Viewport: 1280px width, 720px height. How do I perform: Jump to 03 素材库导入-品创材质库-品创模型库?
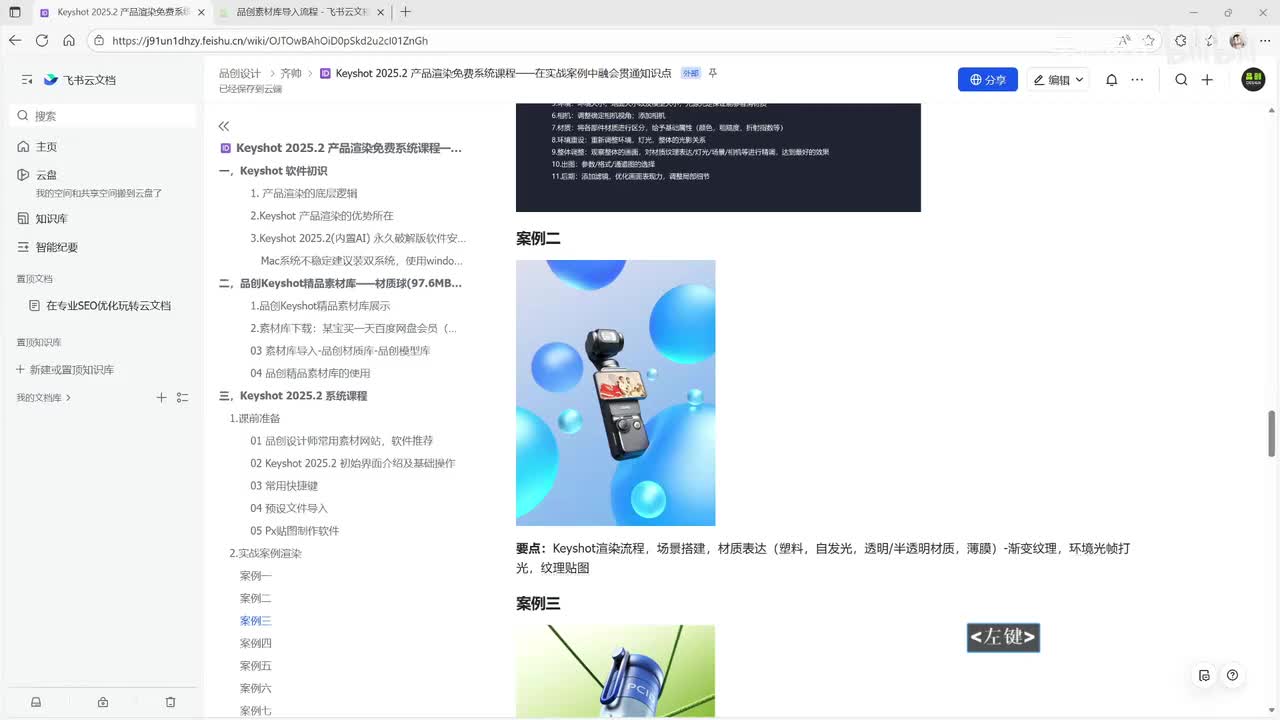click(340, 351)
